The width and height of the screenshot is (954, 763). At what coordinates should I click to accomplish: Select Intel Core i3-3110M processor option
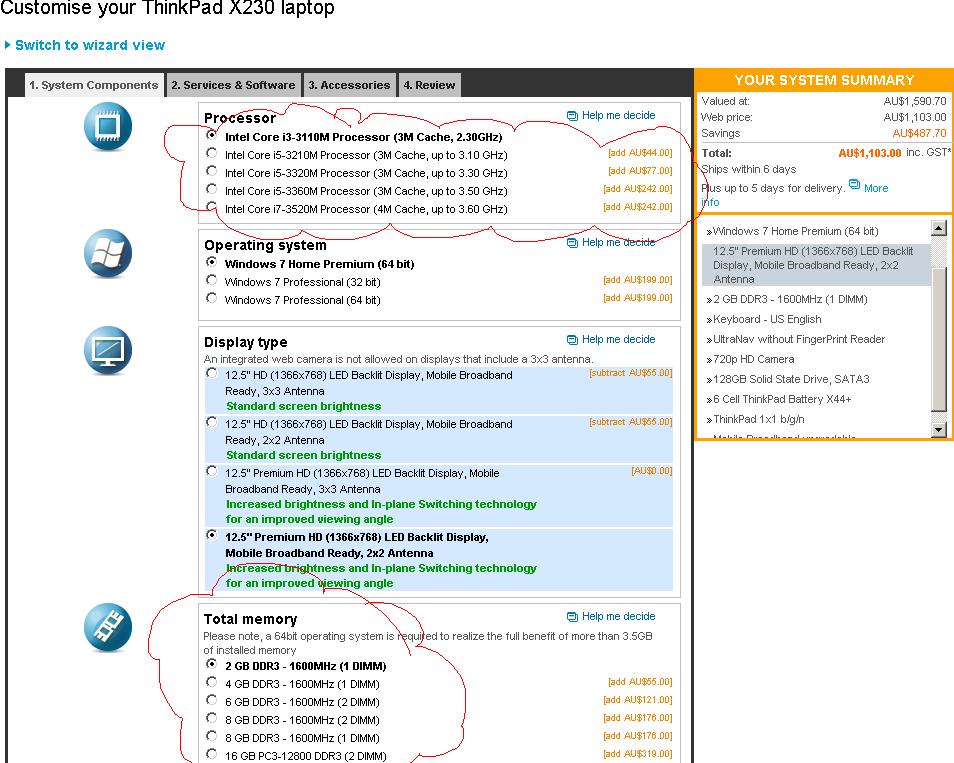click(x=211, y=134)
